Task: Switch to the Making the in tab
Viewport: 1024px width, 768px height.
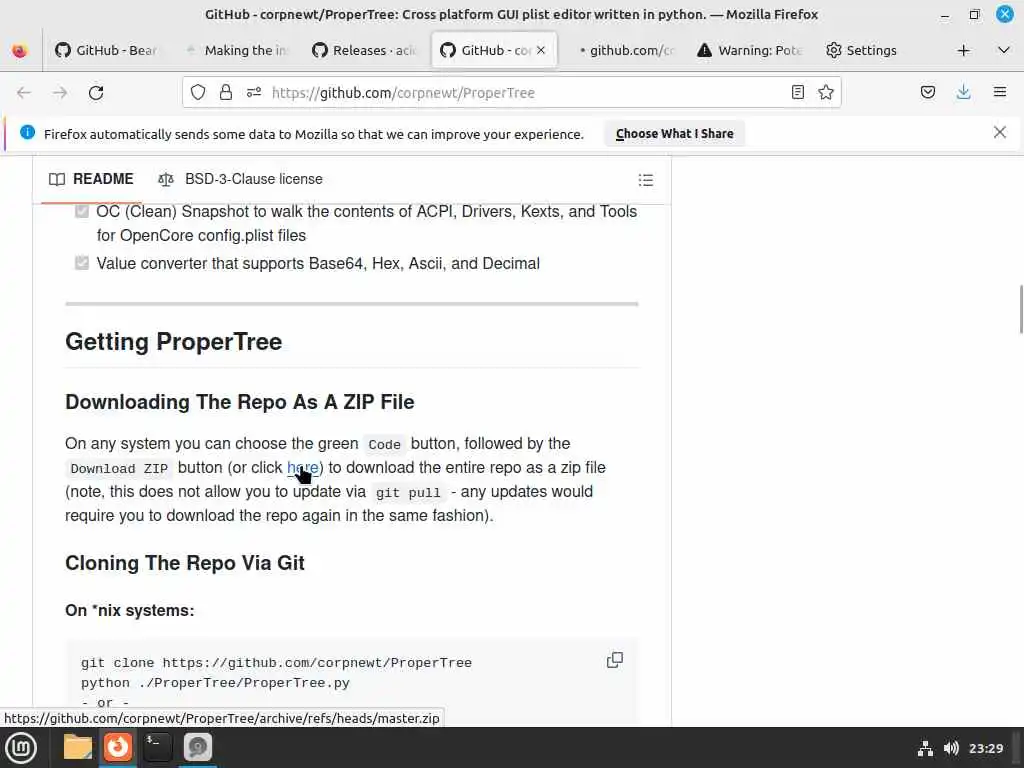Action: 236,50
